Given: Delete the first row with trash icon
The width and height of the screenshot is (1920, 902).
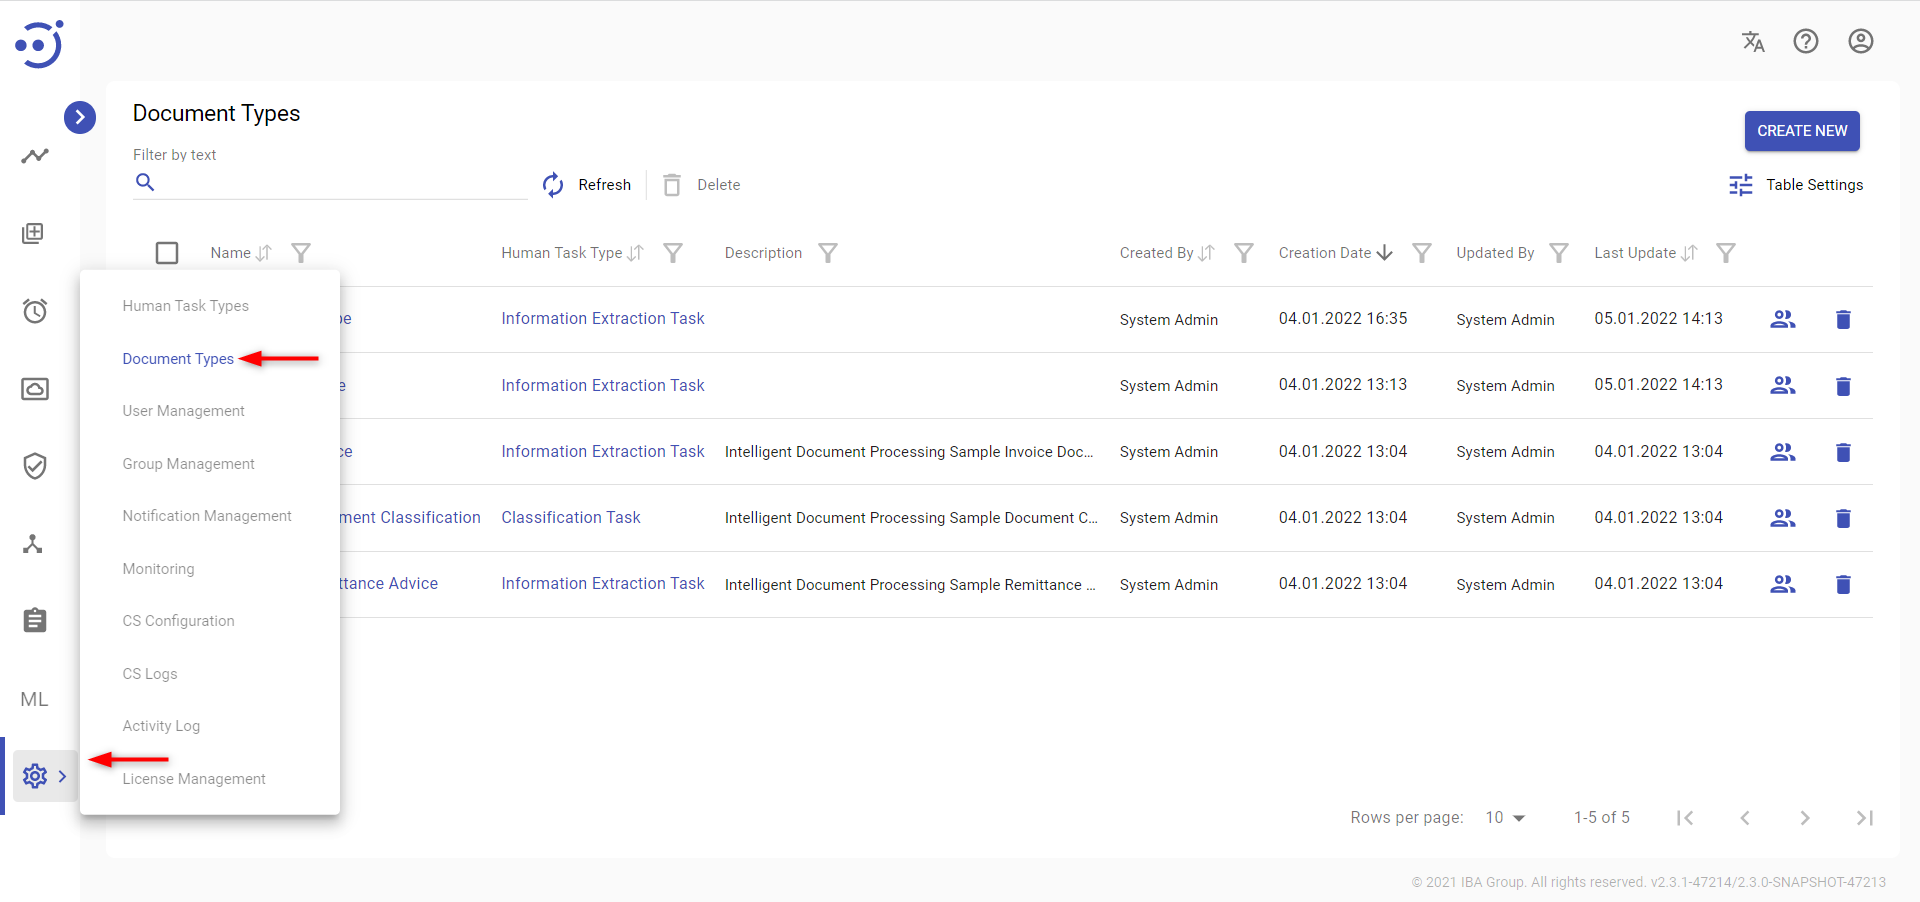Looking at the screenshot, I should [x=1842, y=319].
